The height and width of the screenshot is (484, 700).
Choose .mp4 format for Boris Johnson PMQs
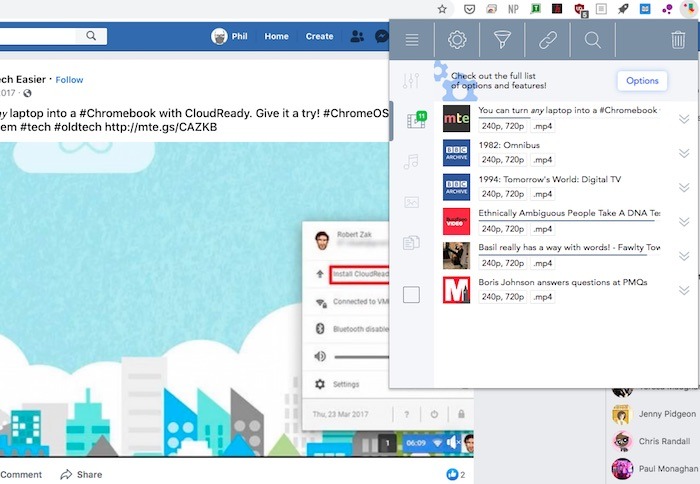(x=542, y=297)
